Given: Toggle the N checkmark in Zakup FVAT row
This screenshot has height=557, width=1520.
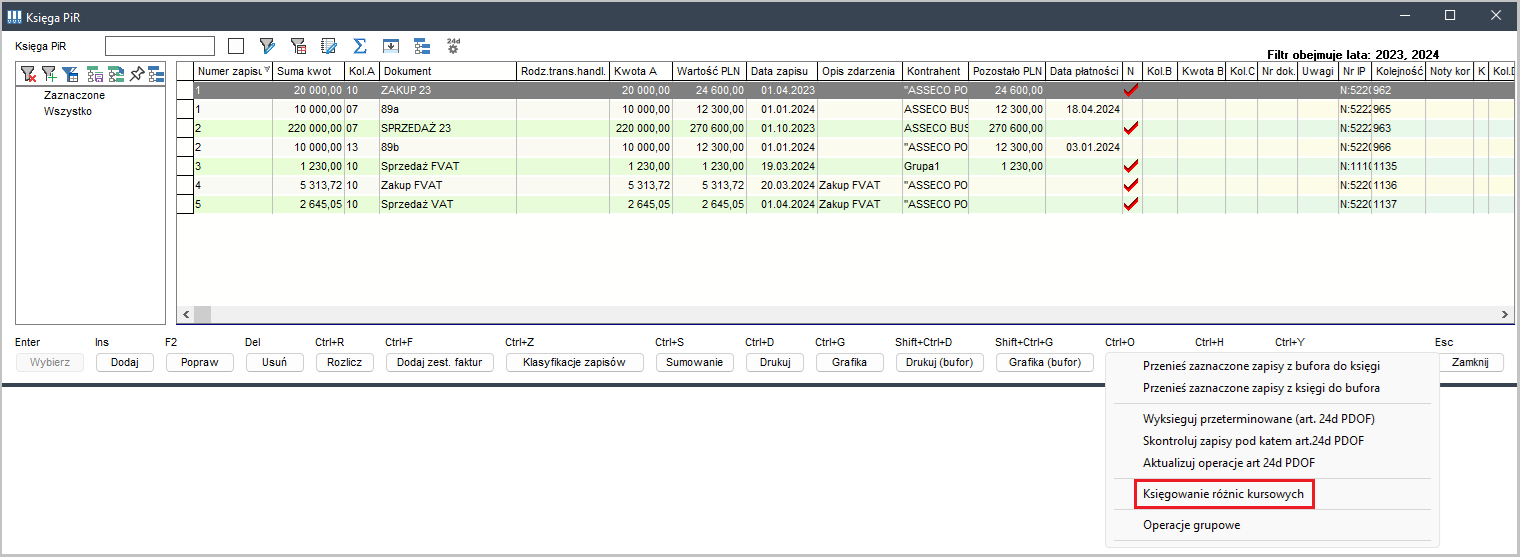Looking at the screenshot, I should [1131, 185].
